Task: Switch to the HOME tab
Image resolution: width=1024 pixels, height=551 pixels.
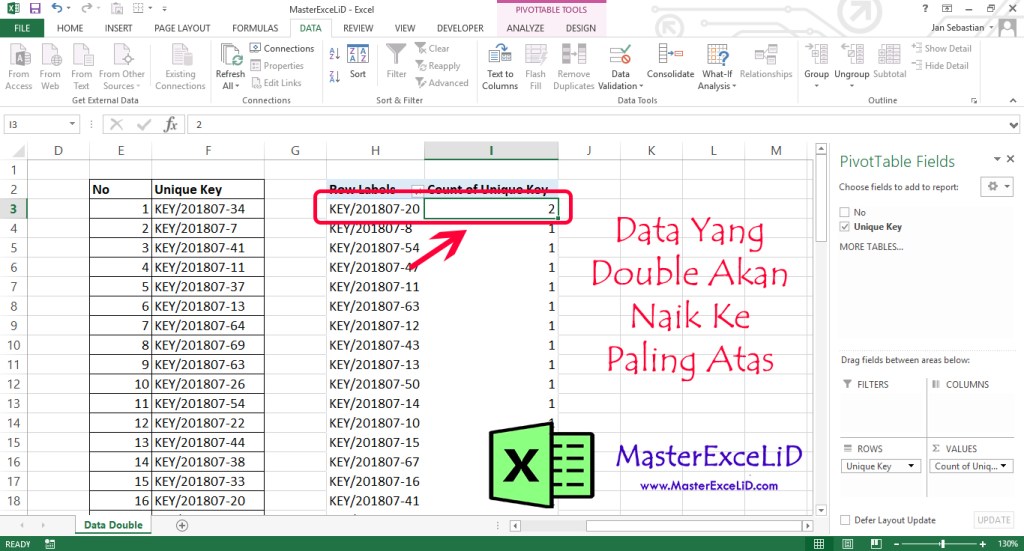Action: tap(70, 28)
